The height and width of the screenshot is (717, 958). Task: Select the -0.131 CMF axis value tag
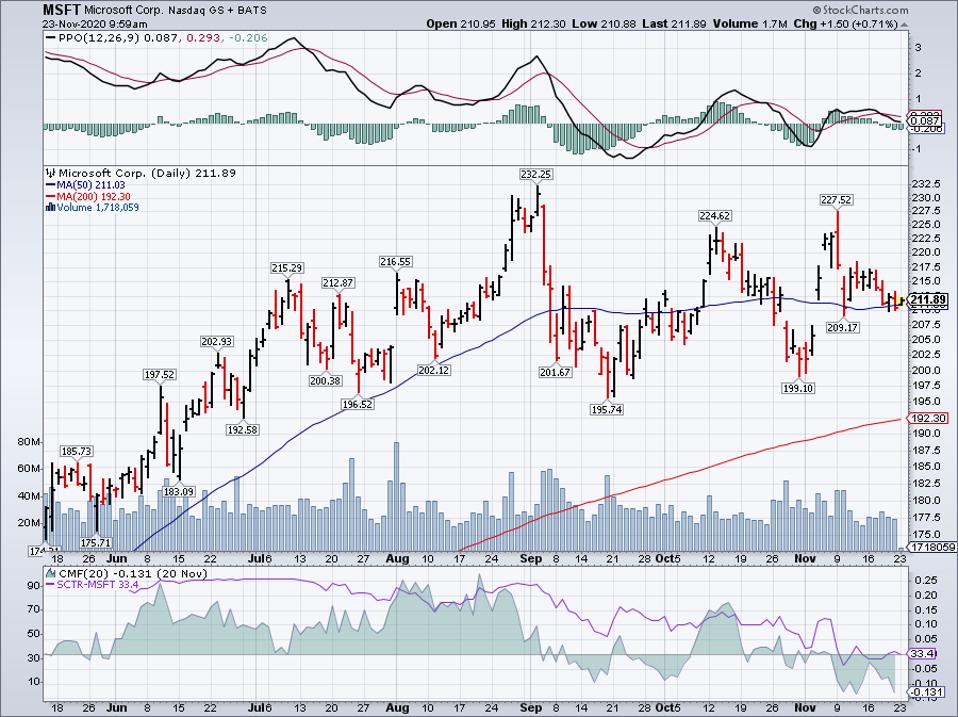point(928,691)
